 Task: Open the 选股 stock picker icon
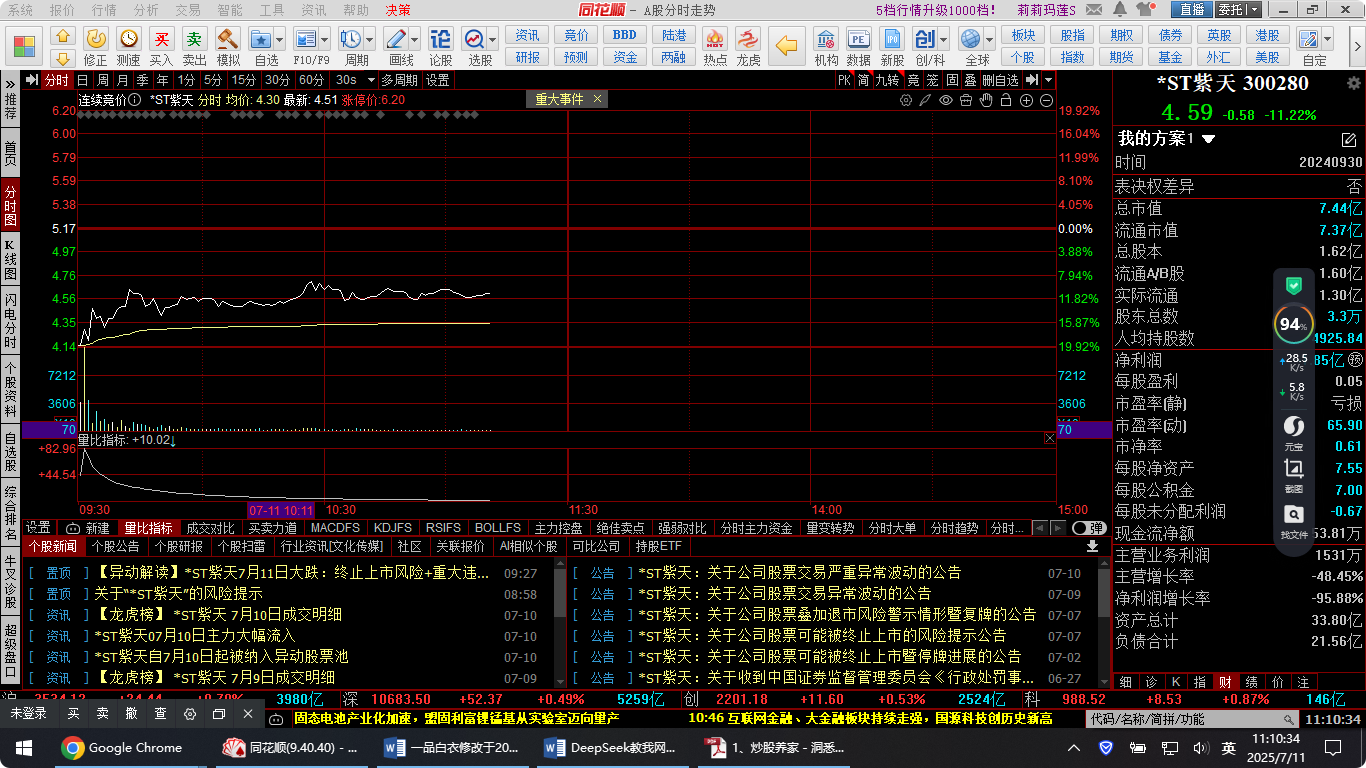pos(473,39)
